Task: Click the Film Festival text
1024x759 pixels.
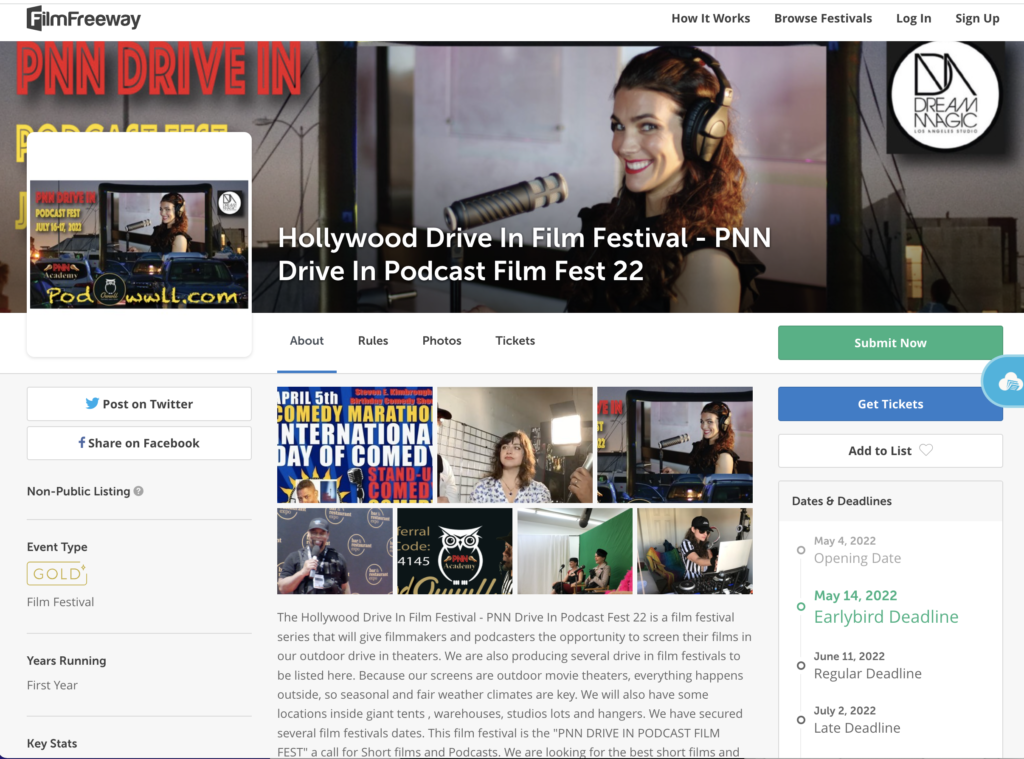Action: pos(60,602)
